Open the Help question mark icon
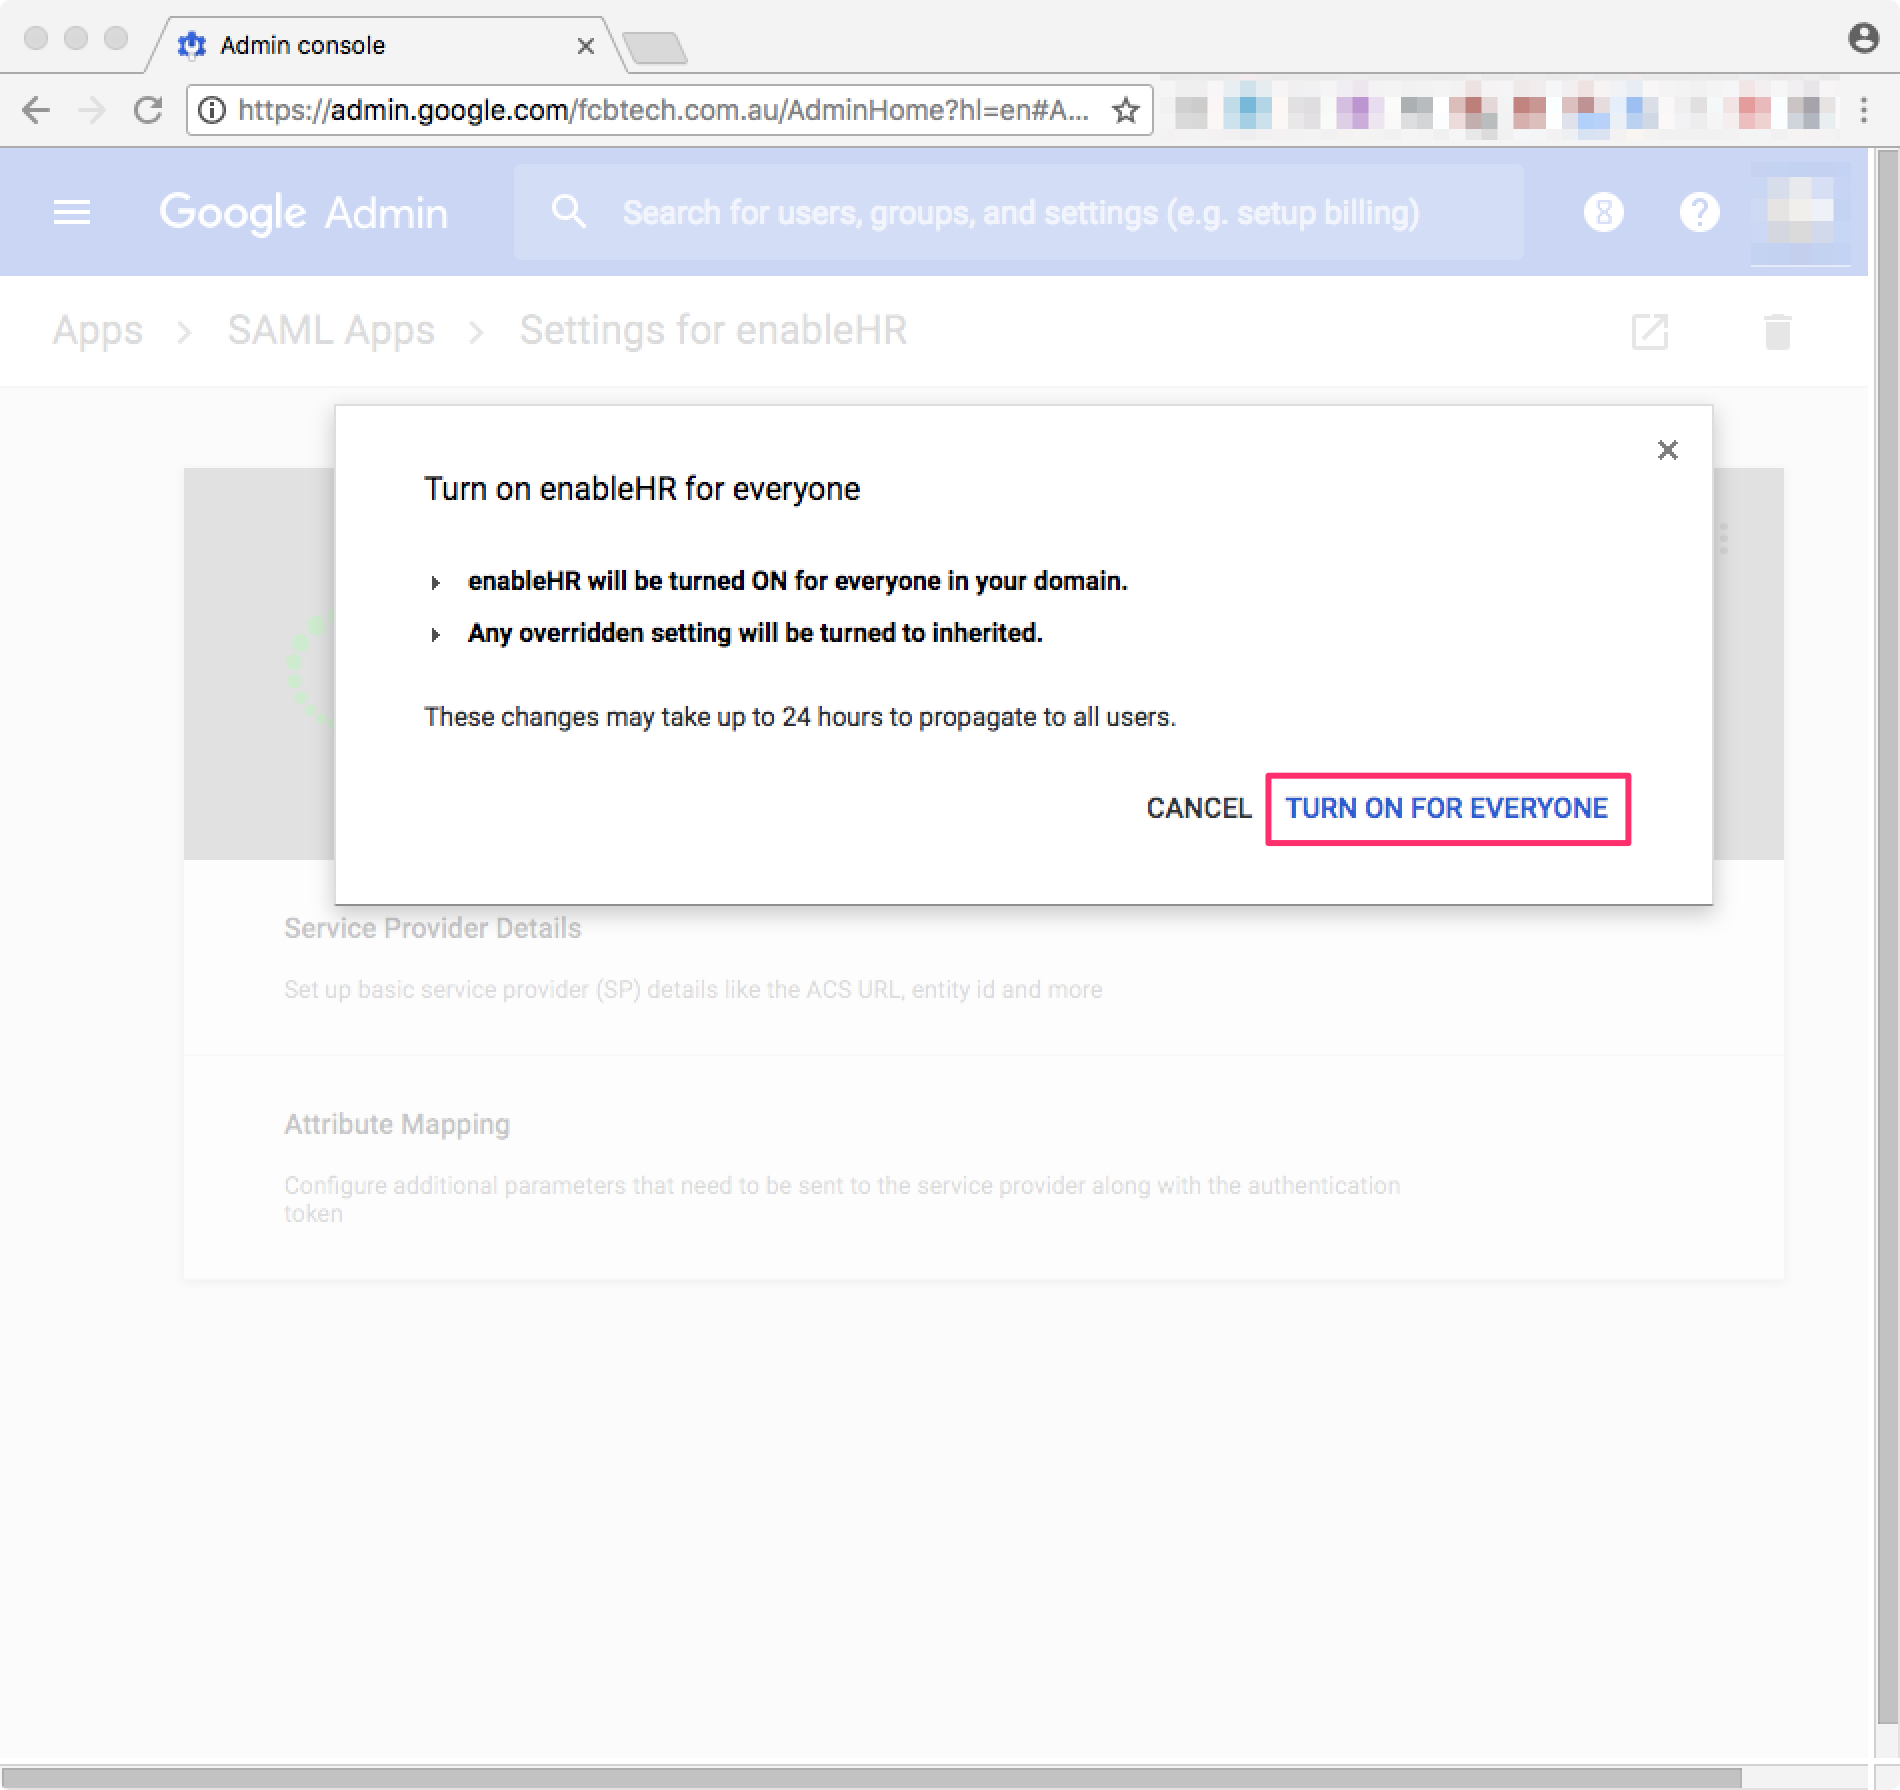 [1699, 212]
